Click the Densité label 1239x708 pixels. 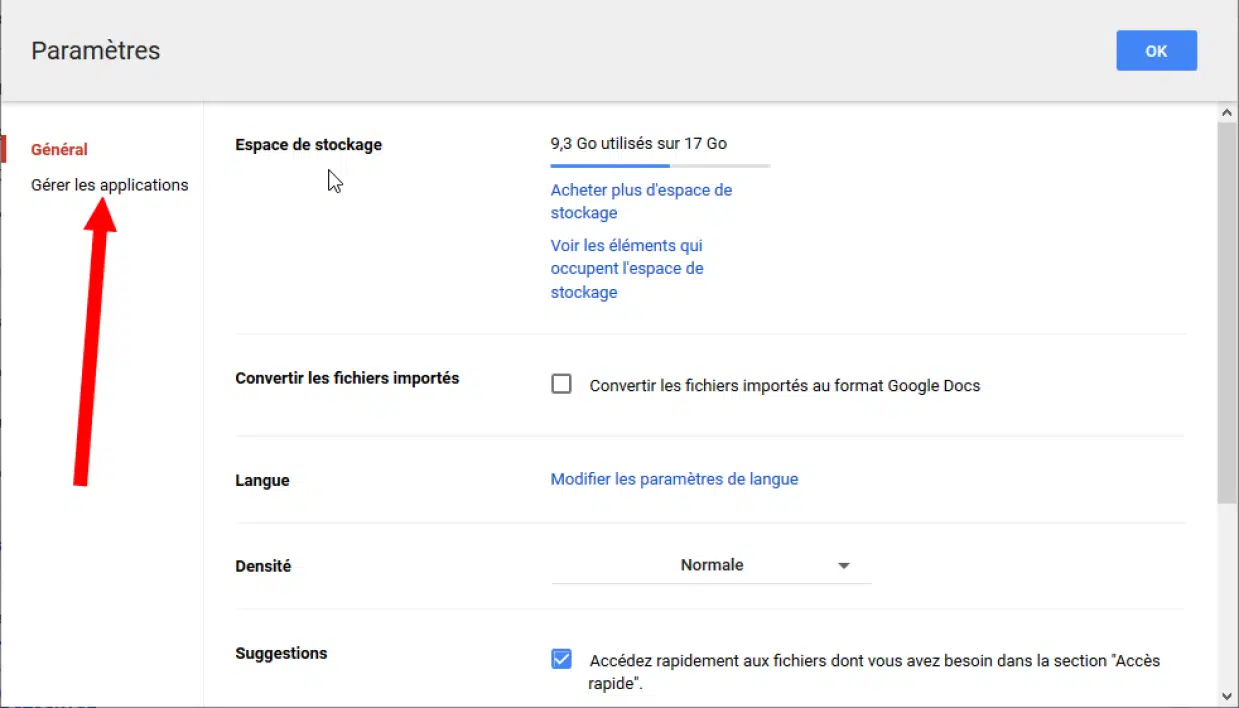coord(263,566)
